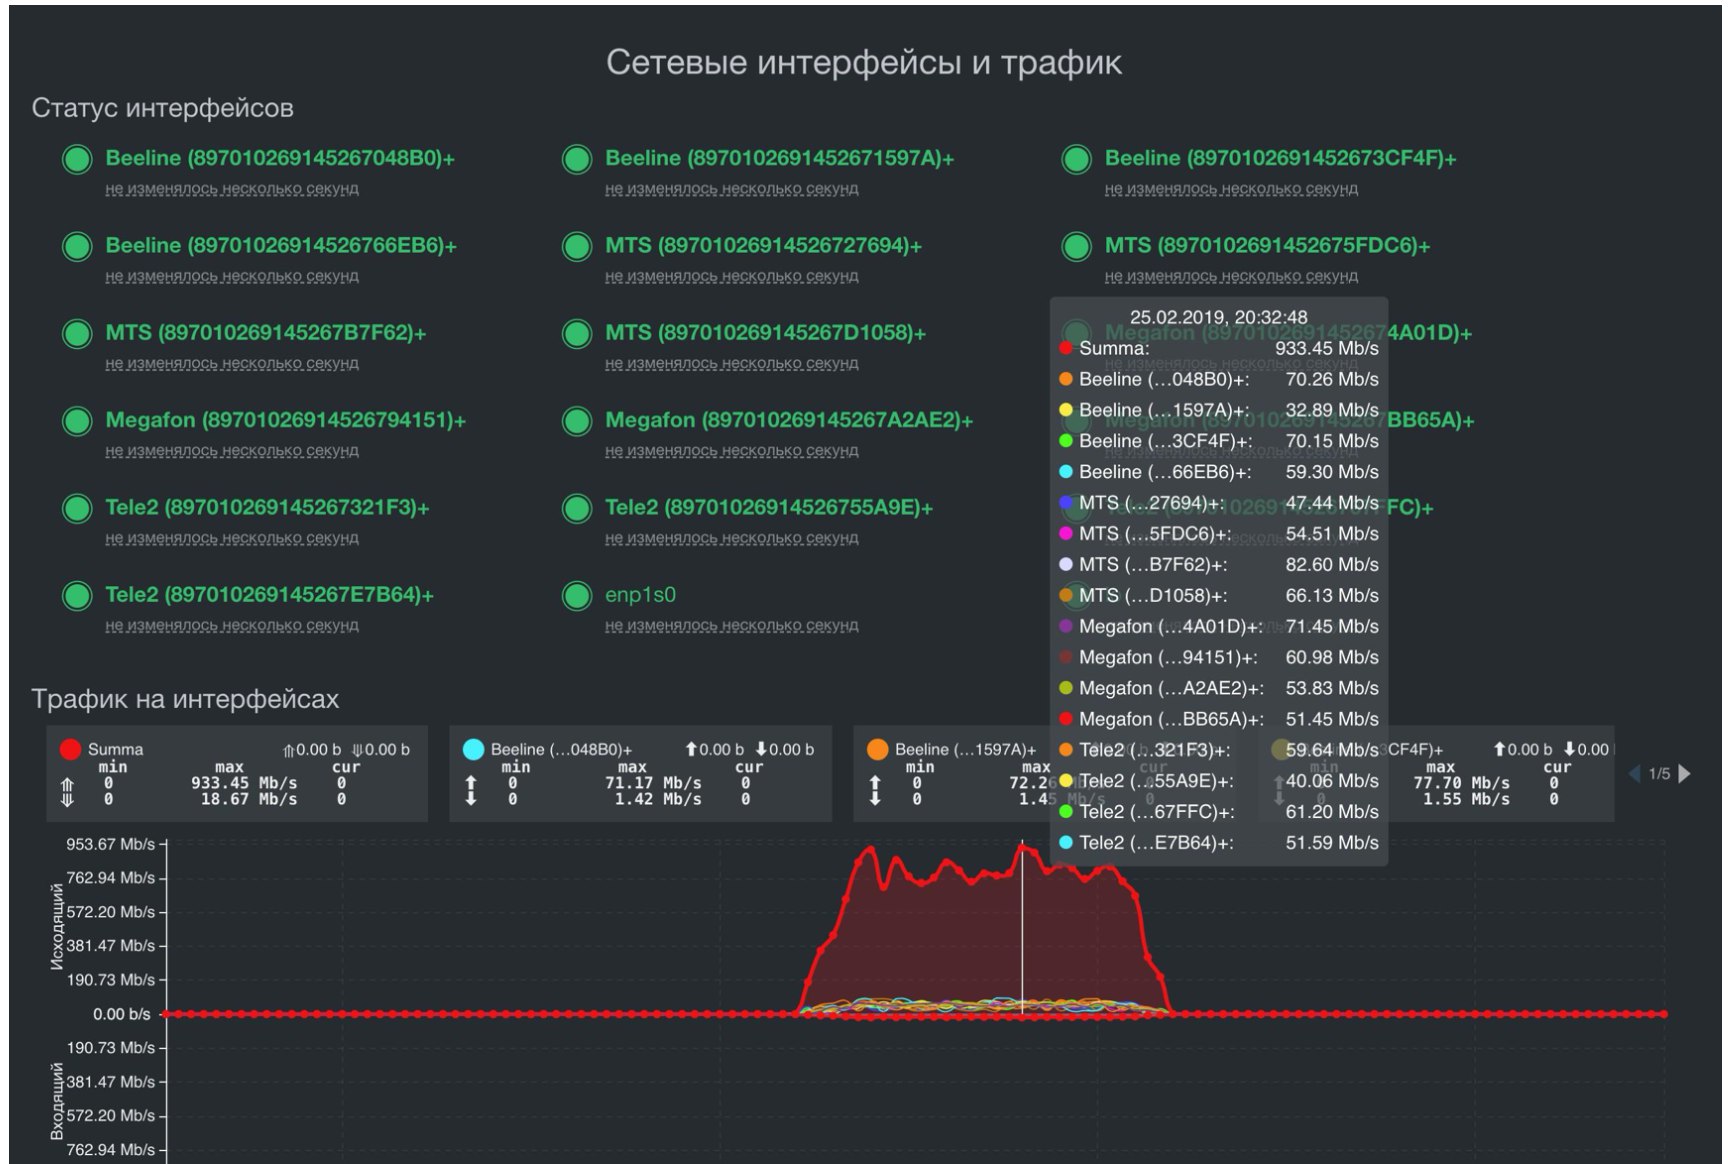Click status circle for enp1s0 interface
Viewport: 1732px width, 1164px height.
[x=577, y=595]
